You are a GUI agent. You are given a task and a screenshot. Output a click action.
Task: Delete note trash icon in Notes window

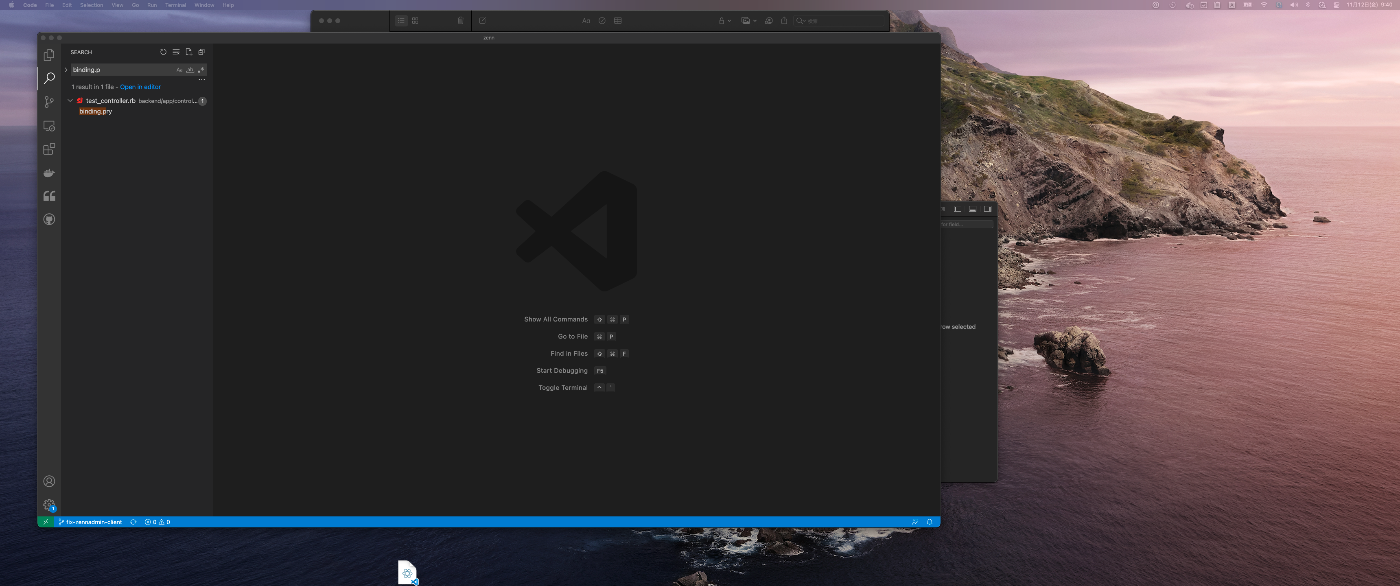(461, 20)
